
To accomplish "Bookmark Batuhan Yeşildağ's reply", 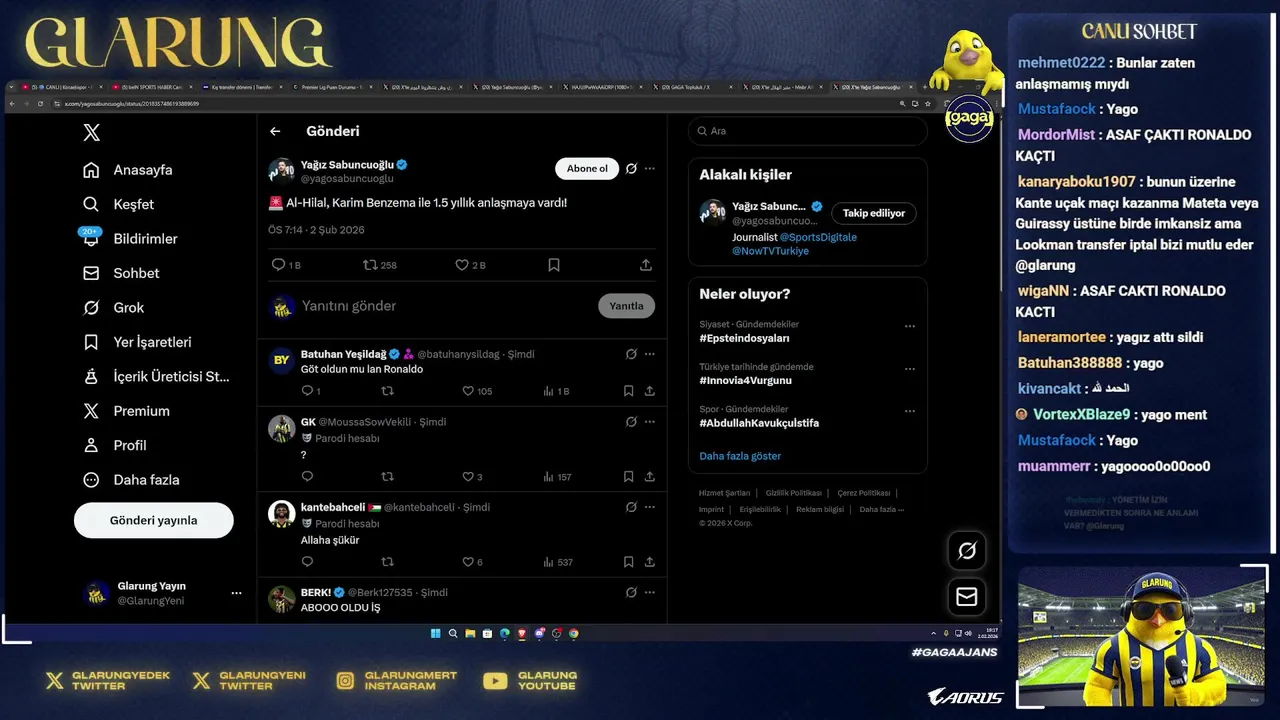I will (x=628, y=391).
